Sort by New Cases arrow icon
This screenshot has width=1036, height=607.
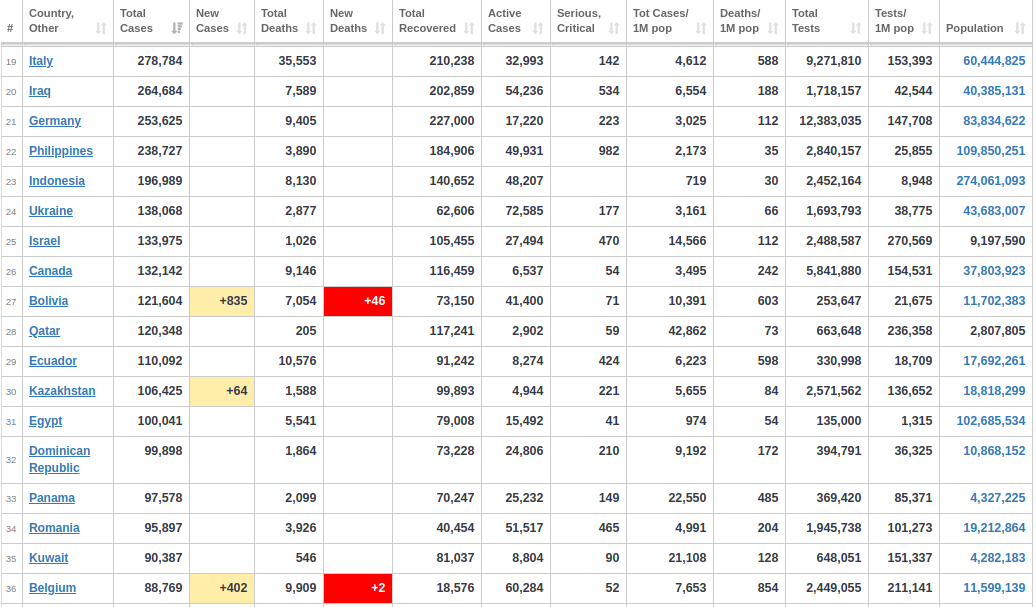[242, 28]
